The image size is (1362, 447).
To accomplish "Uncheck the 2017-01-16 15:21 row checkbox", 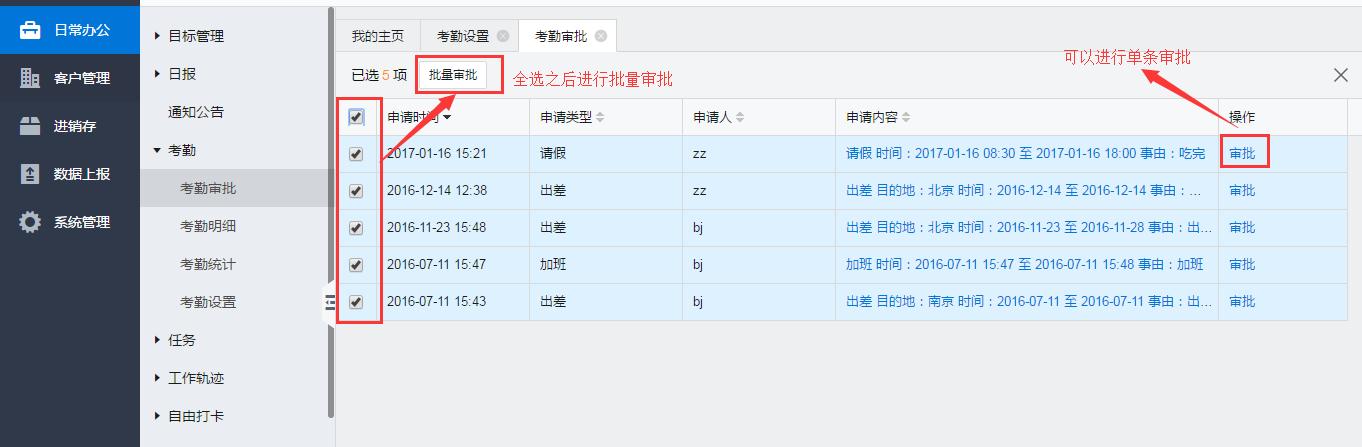I will point(356,154).
